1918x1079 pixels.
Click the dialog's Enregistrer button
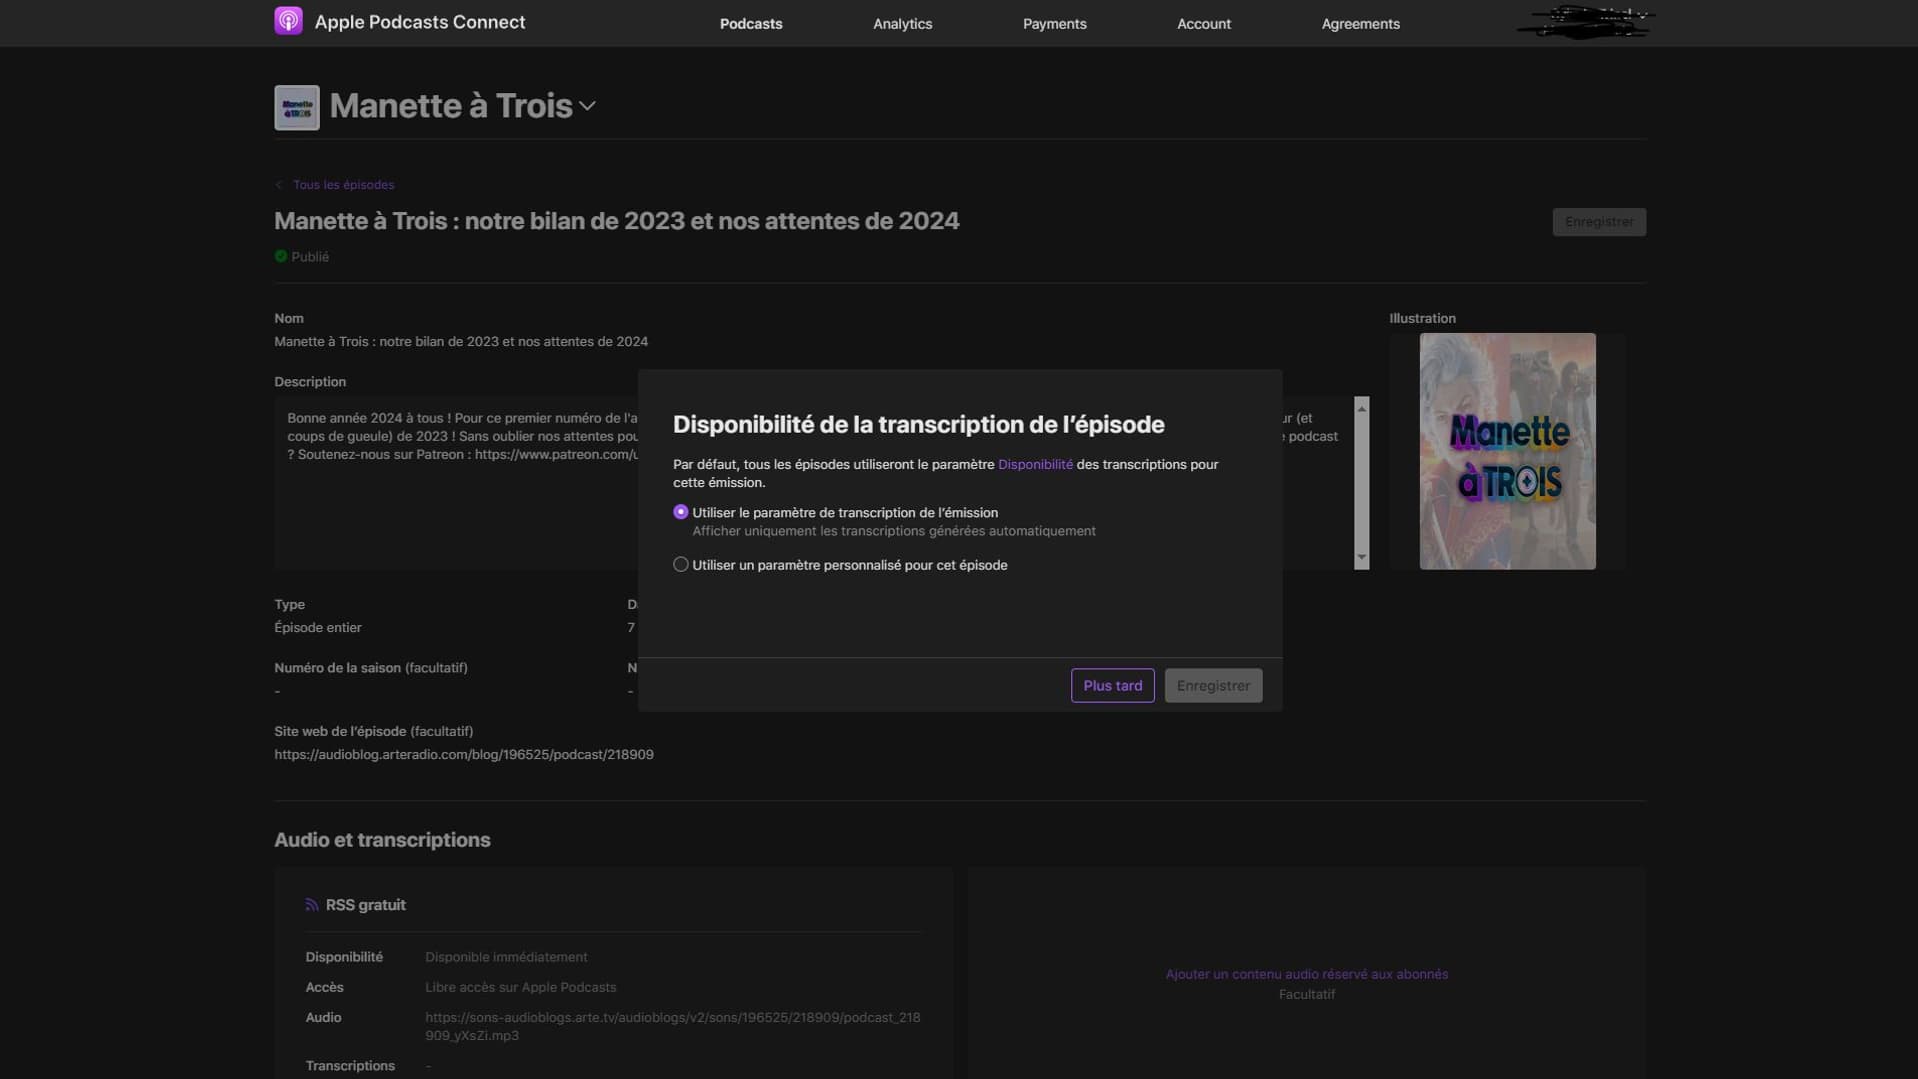(1213, 686)
